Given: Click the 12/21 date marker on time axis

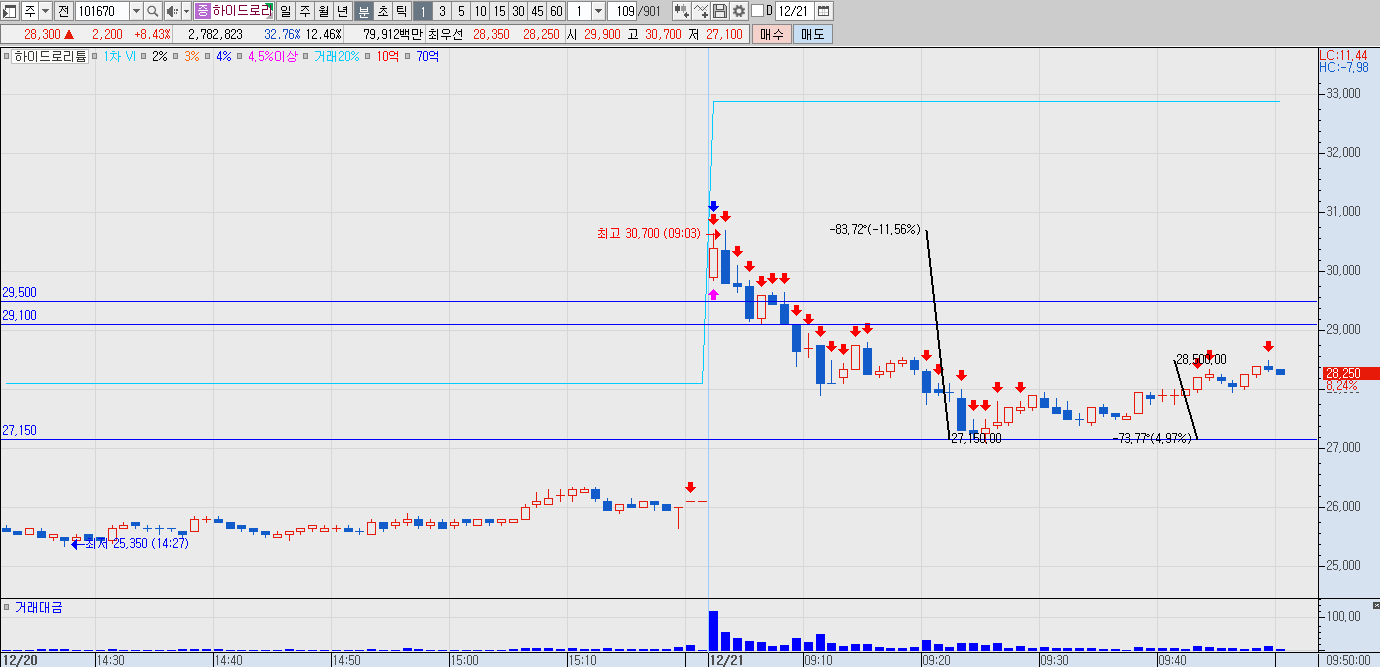Looking at the screenshot, I should tap(726, 660).
